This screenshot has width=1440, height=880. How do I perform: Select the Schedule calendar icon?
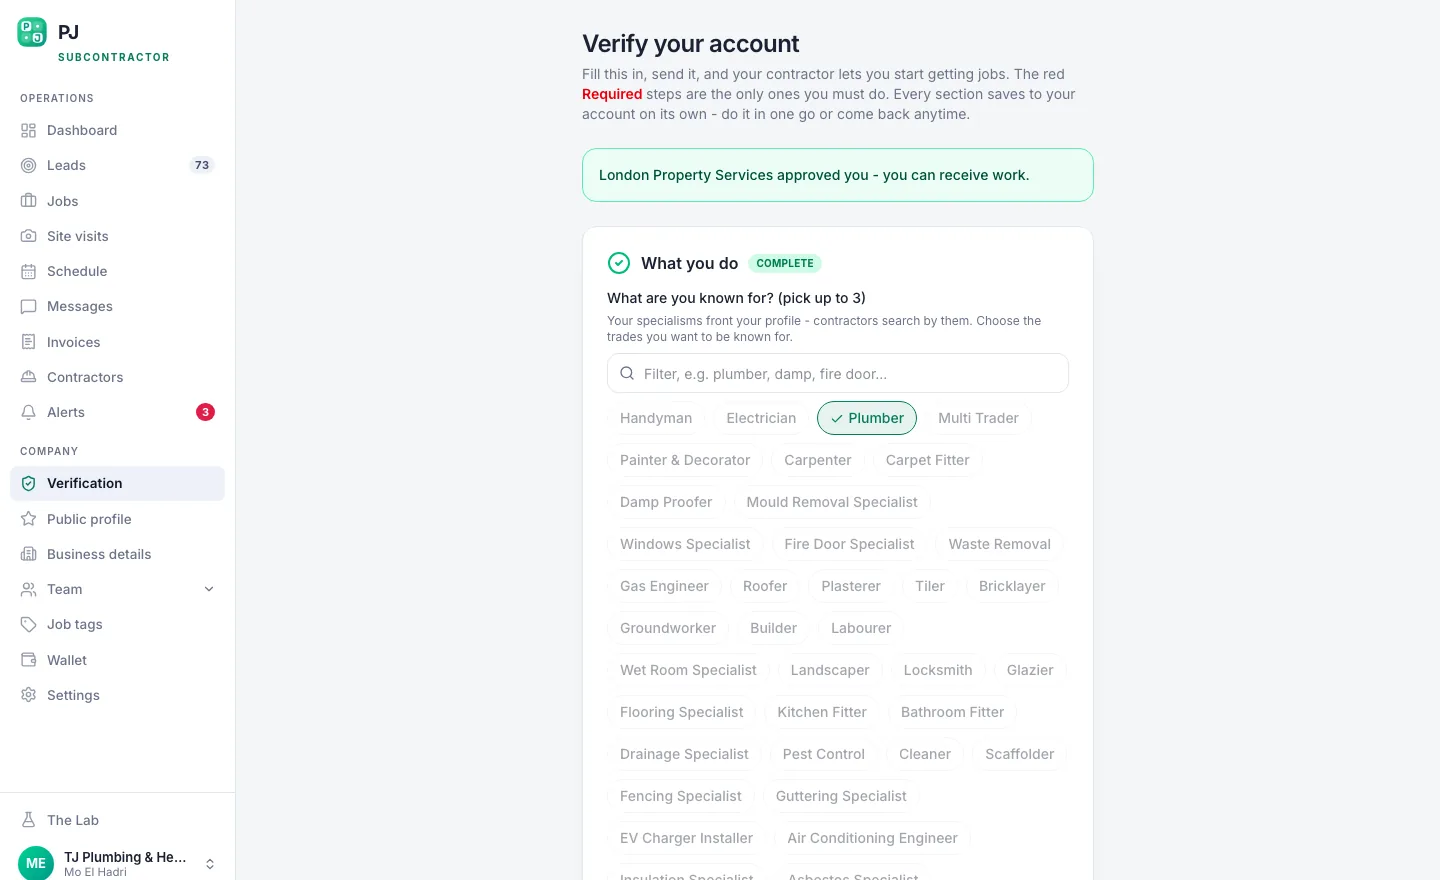28,271
